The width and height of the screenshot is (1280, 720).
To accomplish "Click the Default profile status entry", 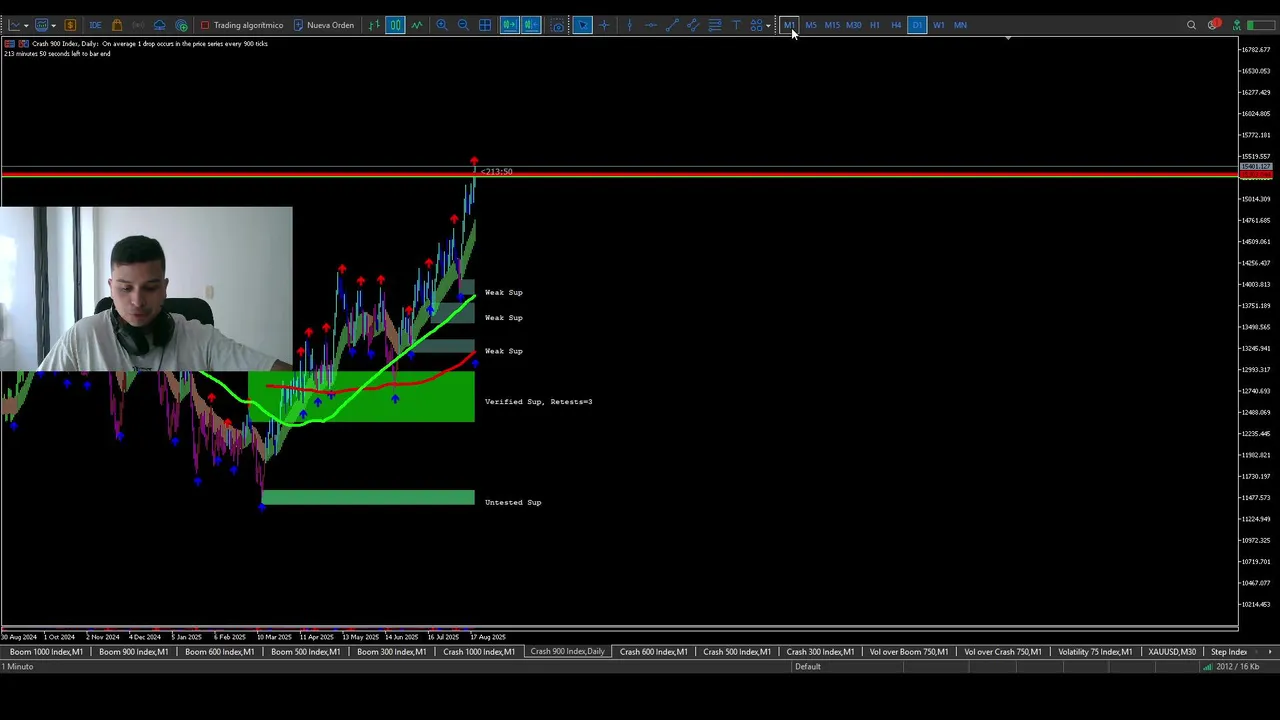I will point(808,667).
